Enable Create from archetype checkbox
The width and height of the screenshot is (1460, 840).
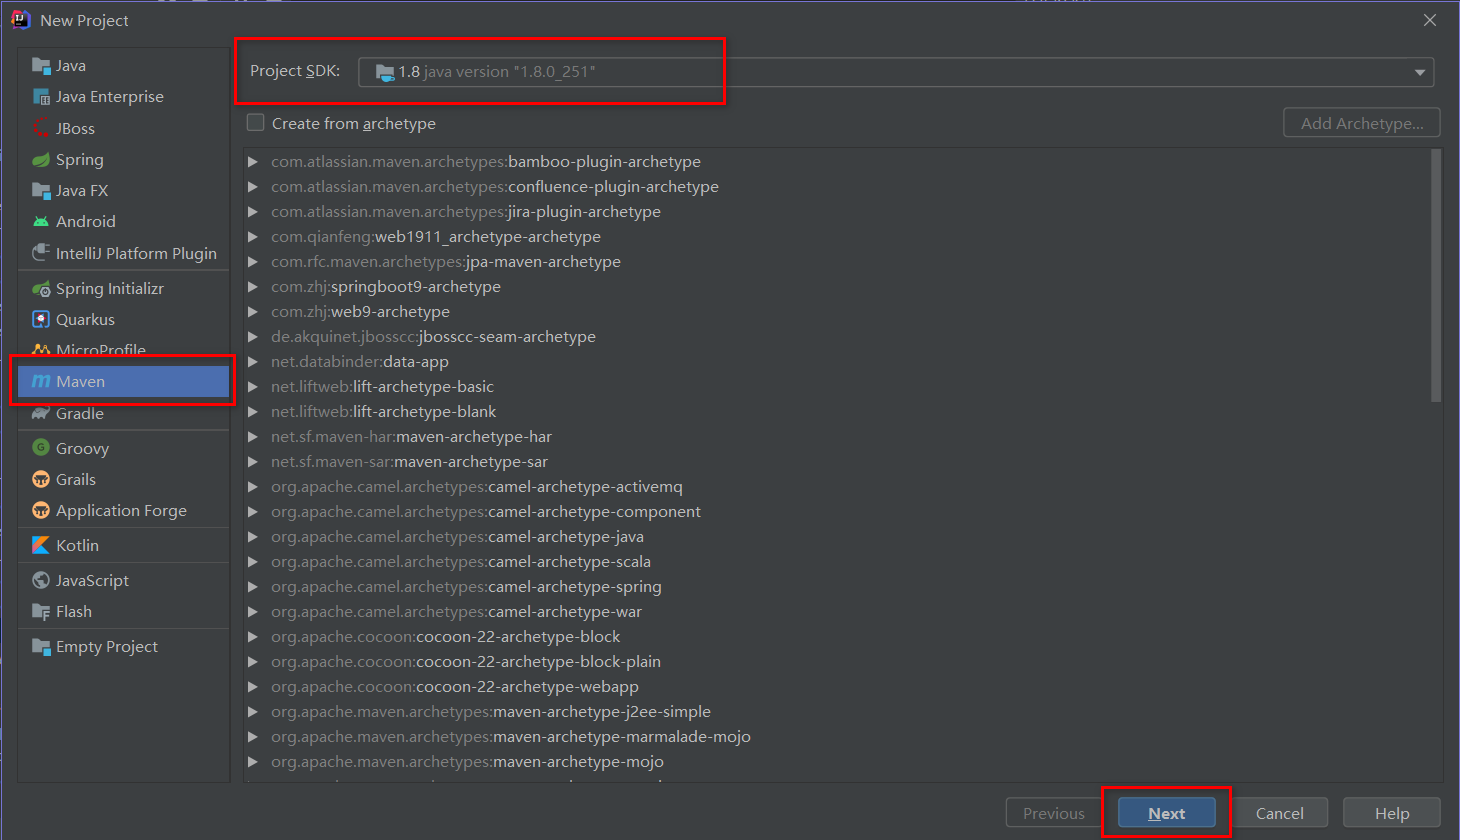point(256,123)
